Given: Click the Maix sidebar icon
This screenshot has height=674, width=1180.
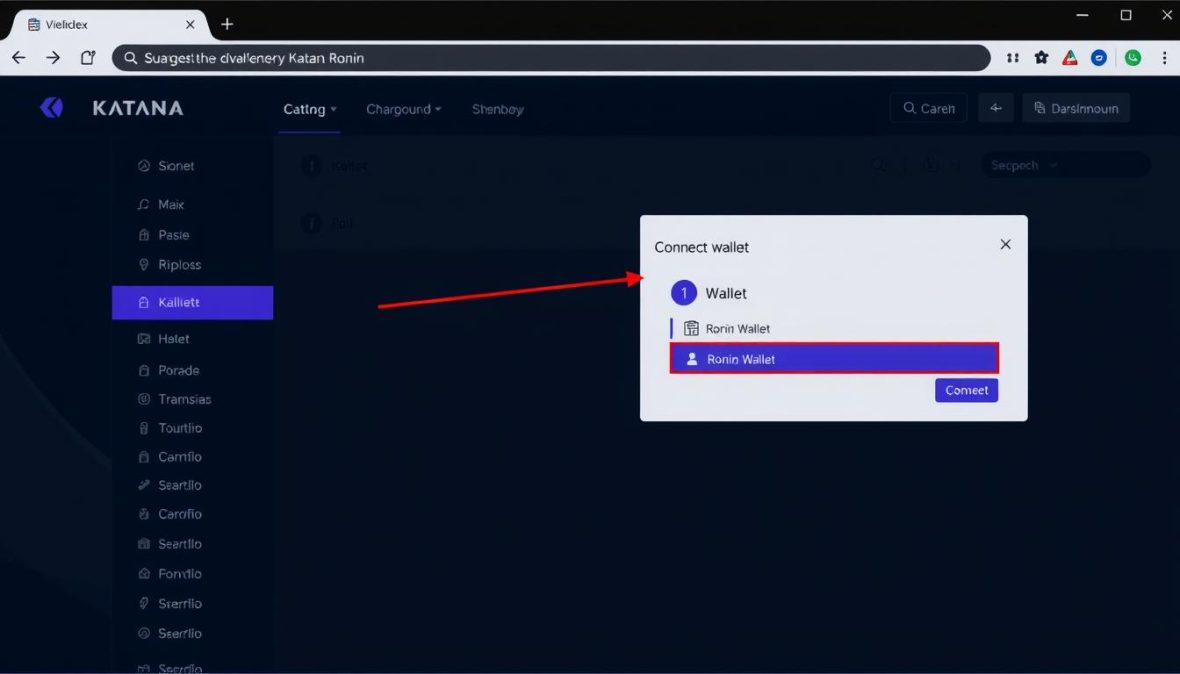Looking at the screenshot, I should [144, 205].
